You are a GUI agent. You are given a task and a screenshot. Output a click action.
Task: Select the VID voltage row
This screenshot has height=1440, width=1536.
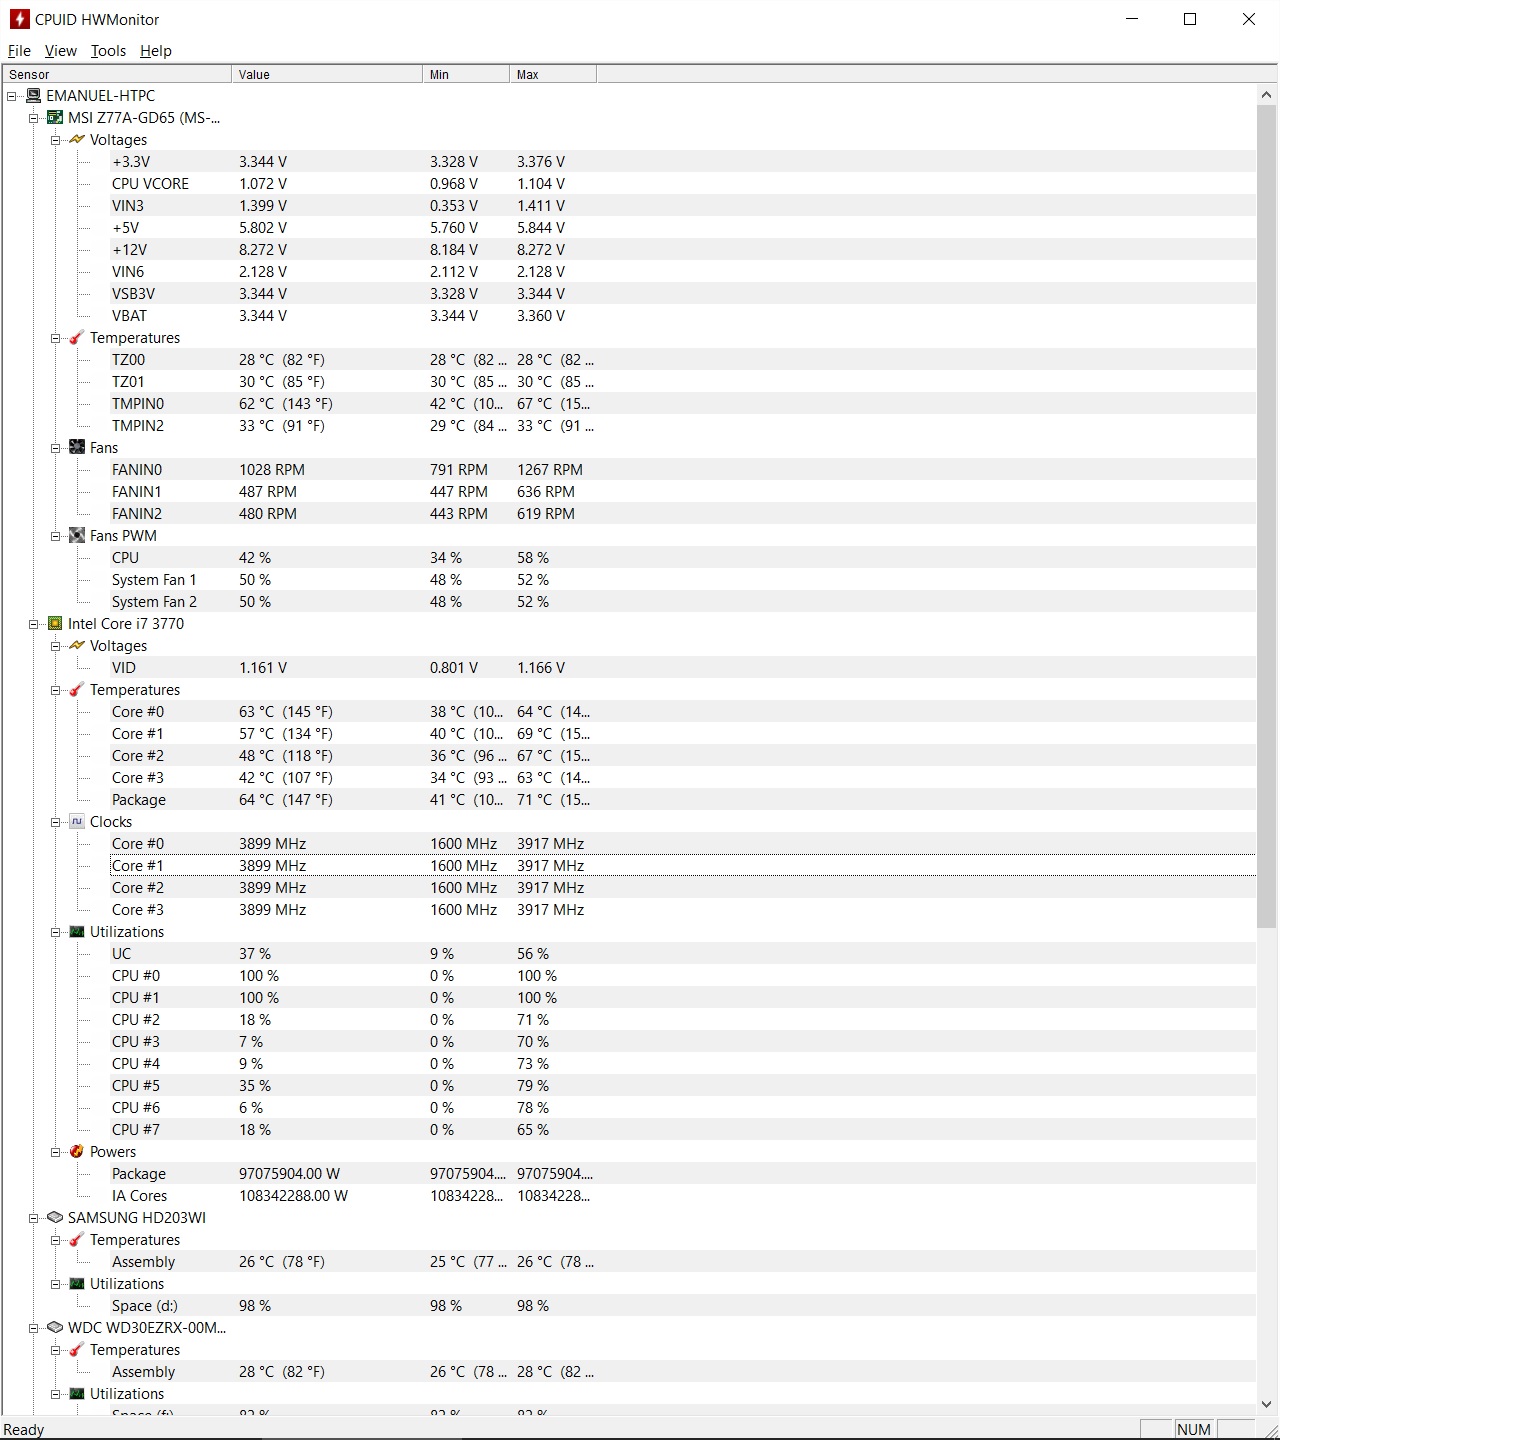(x=683, y=668)
